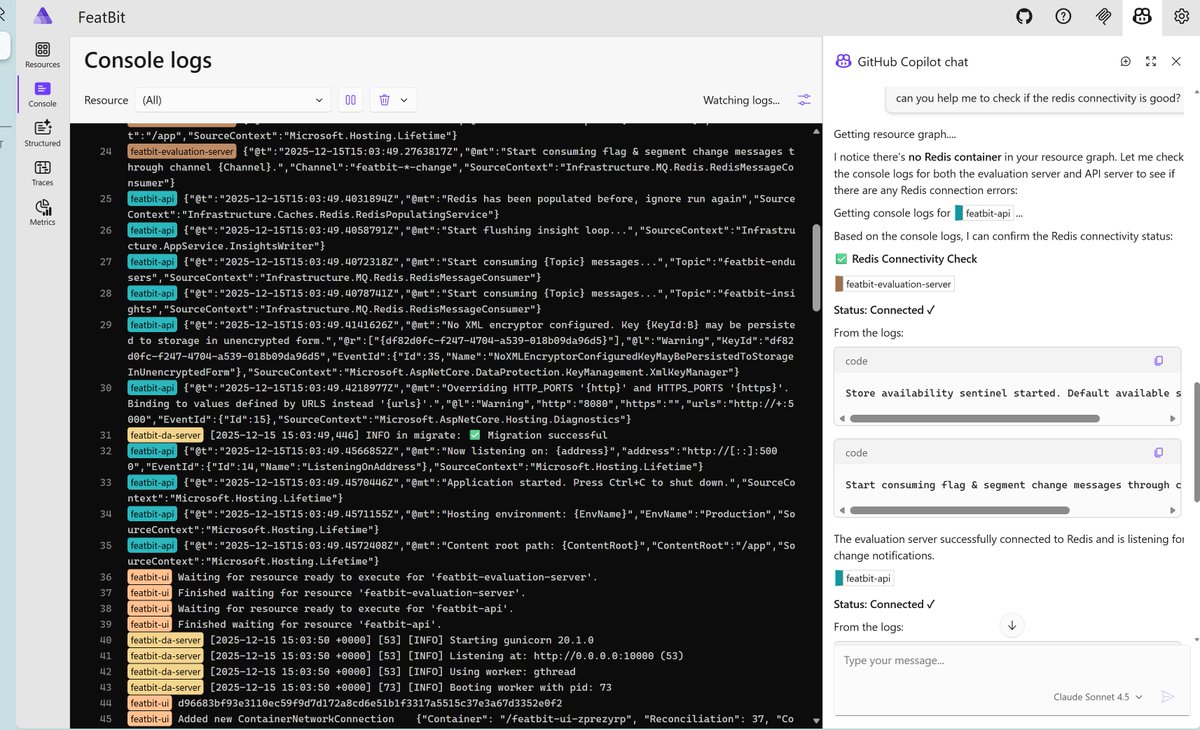Click featbit-api chip above second Status: Connected
Viewport: 1200px width, 730px height.
pos(864,578)
